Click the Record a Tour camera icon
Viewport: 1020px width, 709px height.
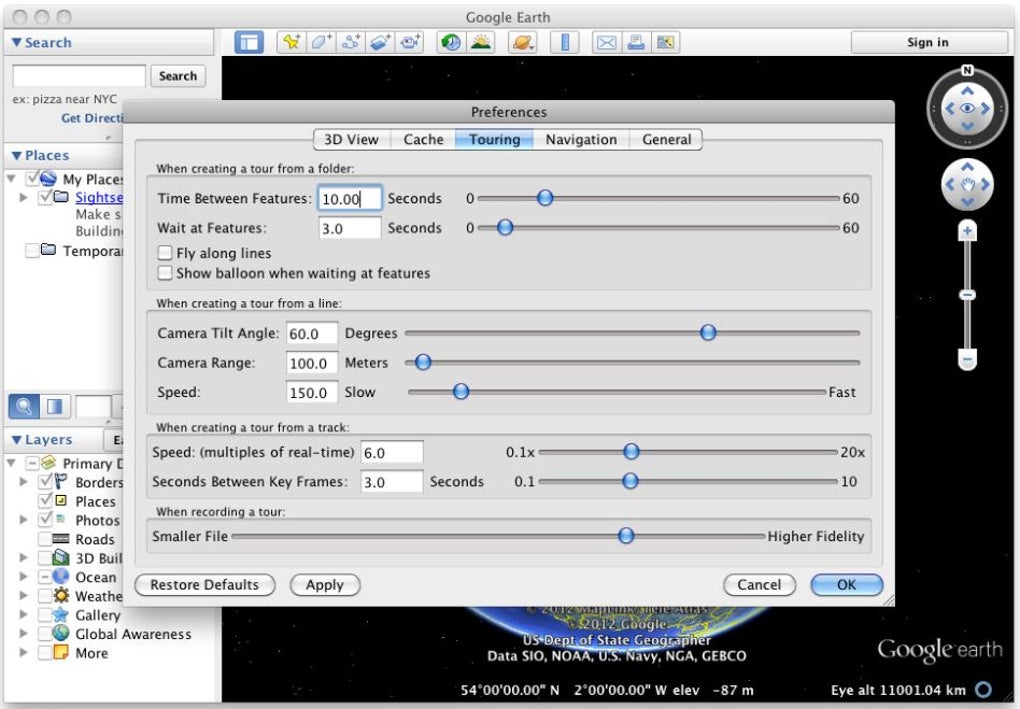410,43
